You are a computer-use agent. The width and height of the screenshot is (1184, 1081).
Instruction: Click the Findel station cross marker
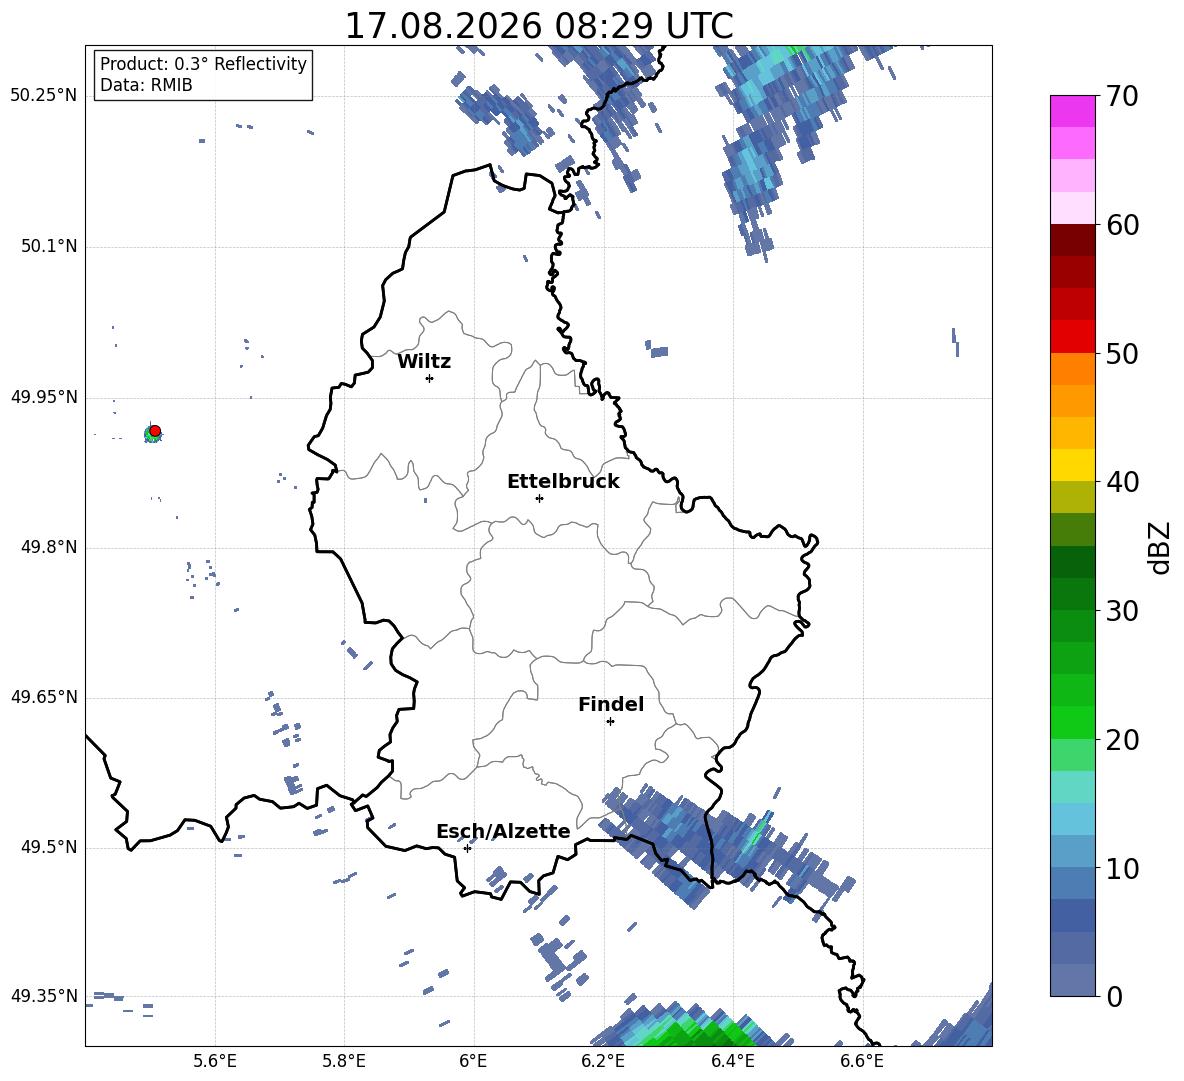610,722
